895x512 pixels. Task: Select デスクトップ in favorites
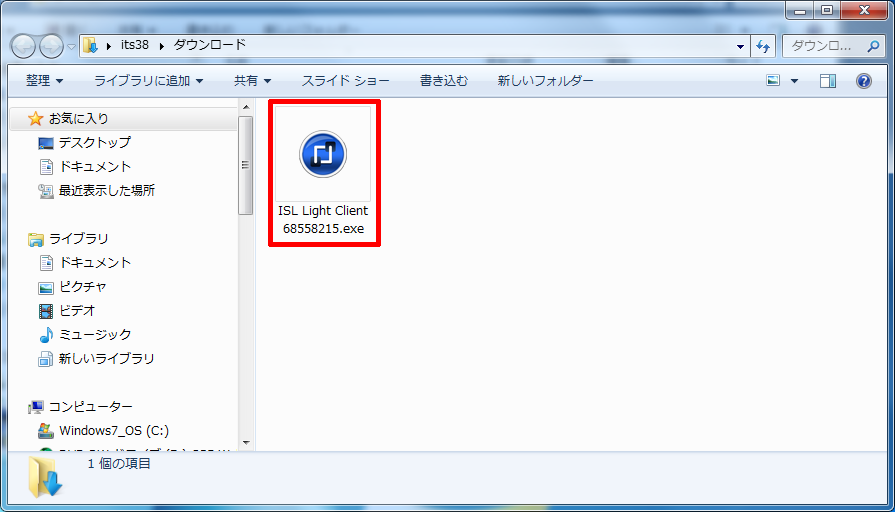pos(94,143)
